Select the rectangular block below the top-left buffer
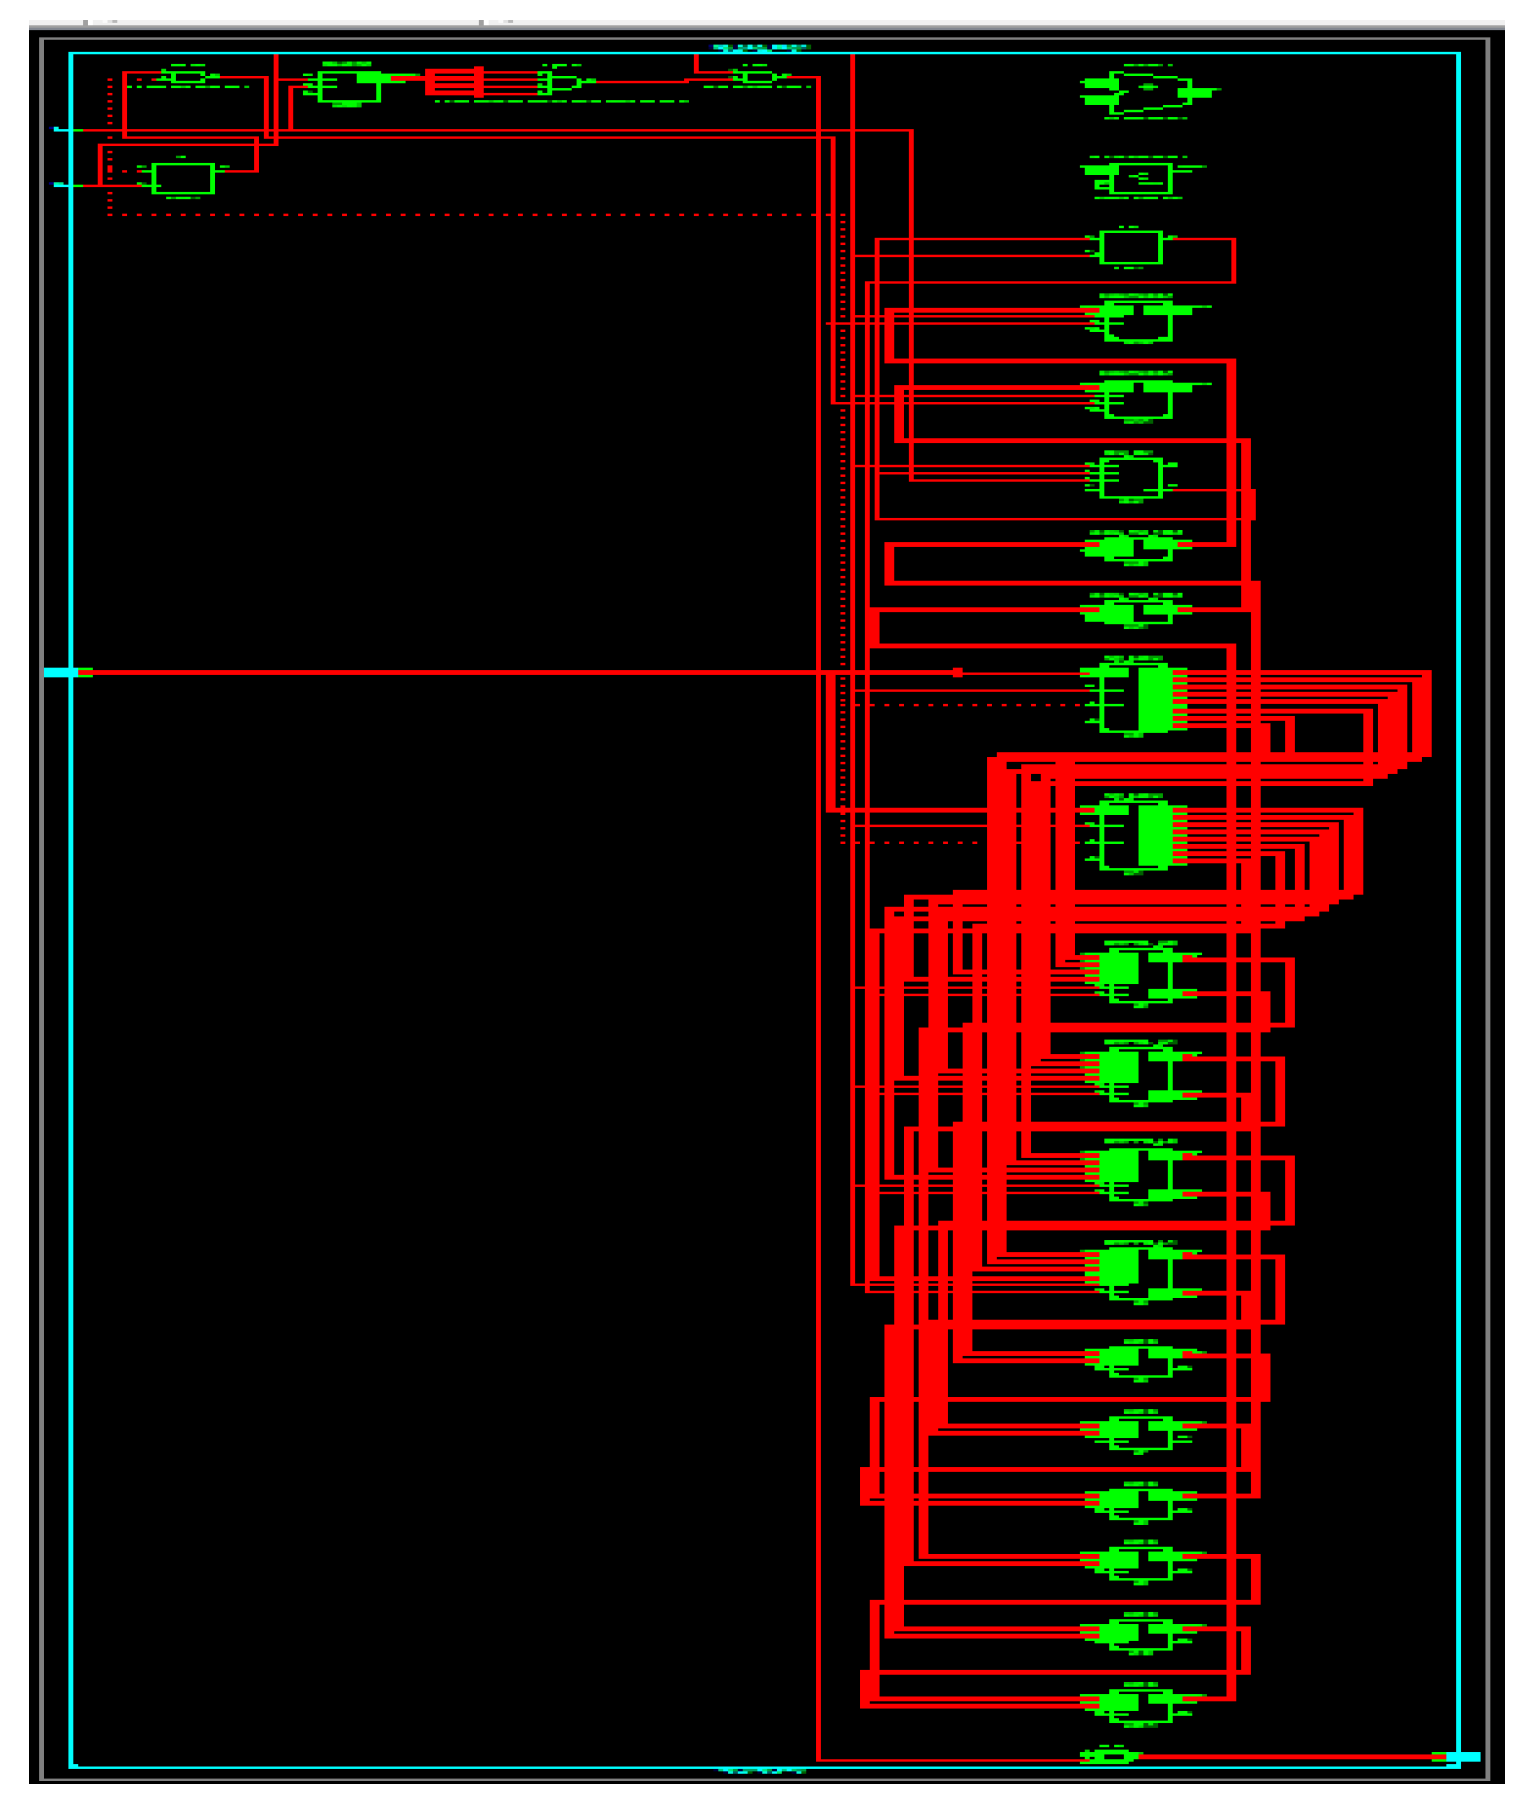 184,179
